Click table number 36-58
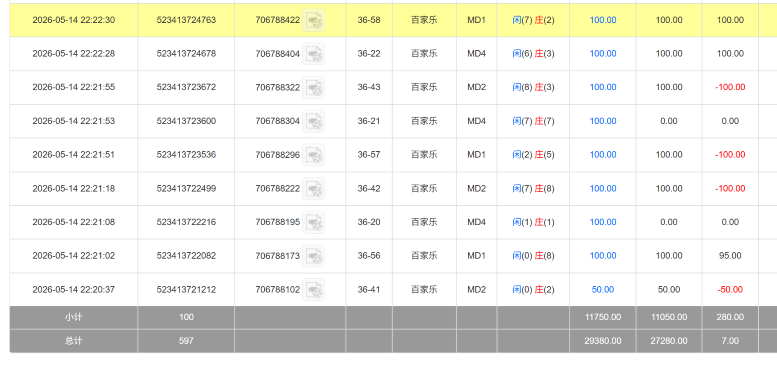Viewport: 777px width, 368px height. (x=369, y=20)
